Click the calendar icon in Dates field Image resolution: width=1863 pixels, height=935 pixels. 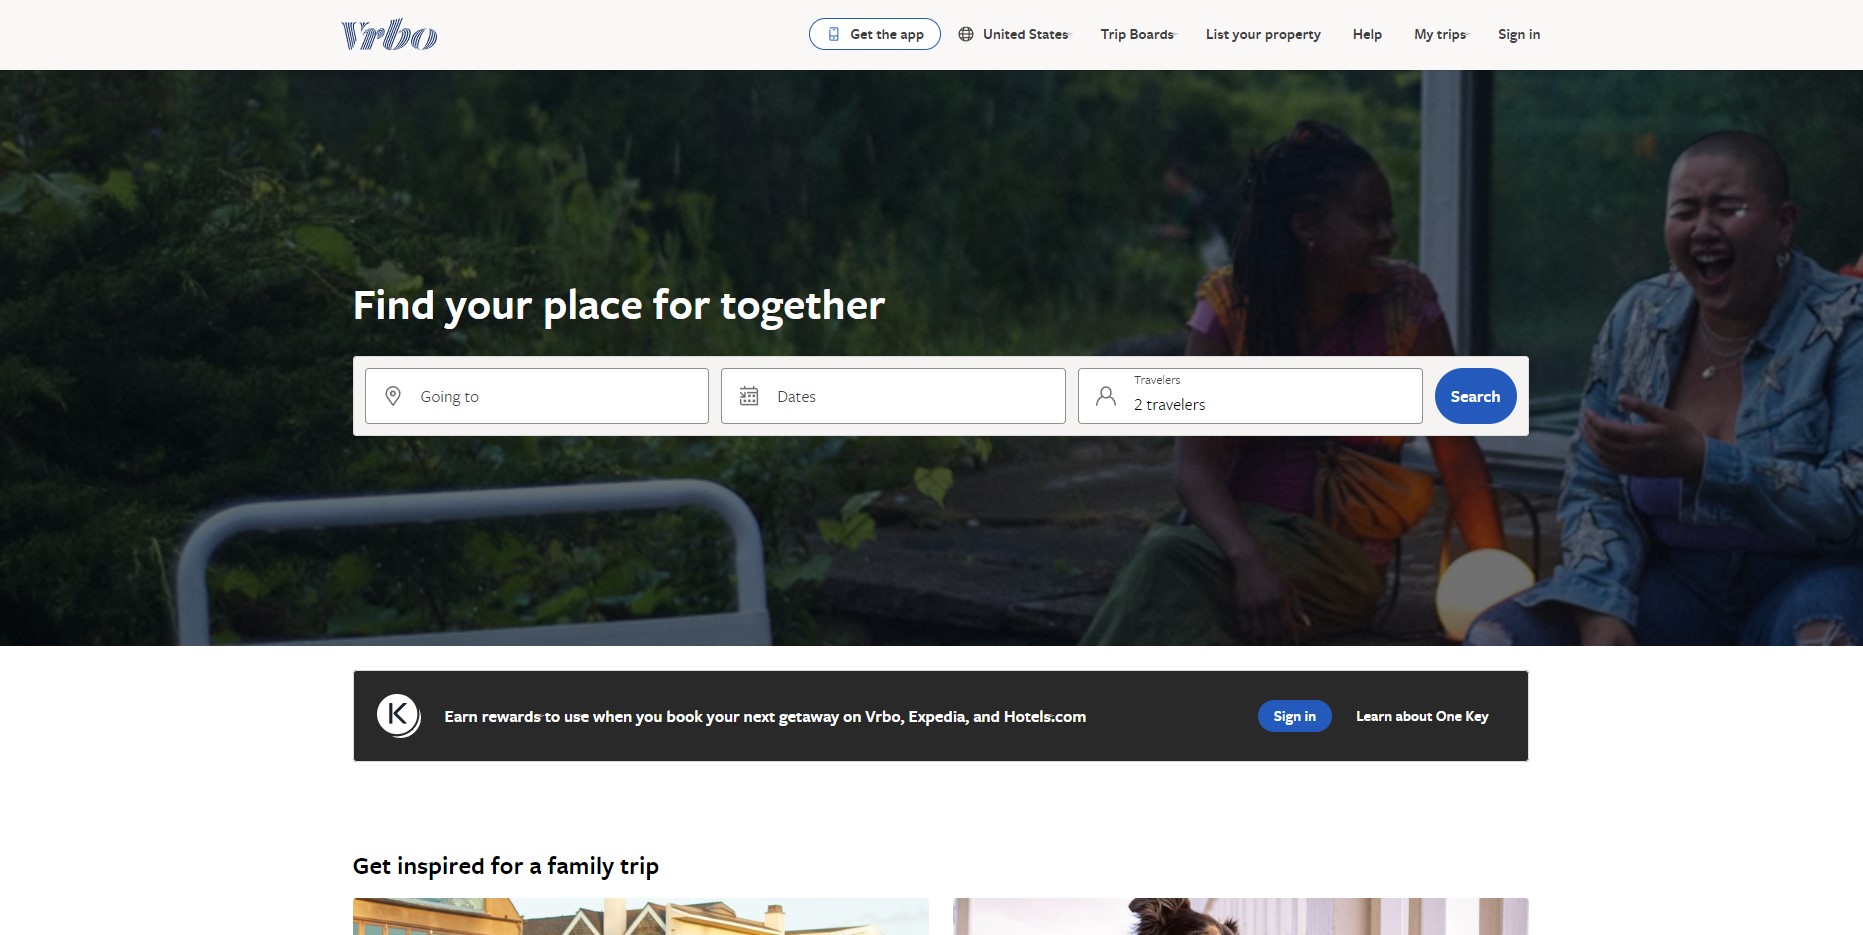pyautogui.click(x=749, y=396)
